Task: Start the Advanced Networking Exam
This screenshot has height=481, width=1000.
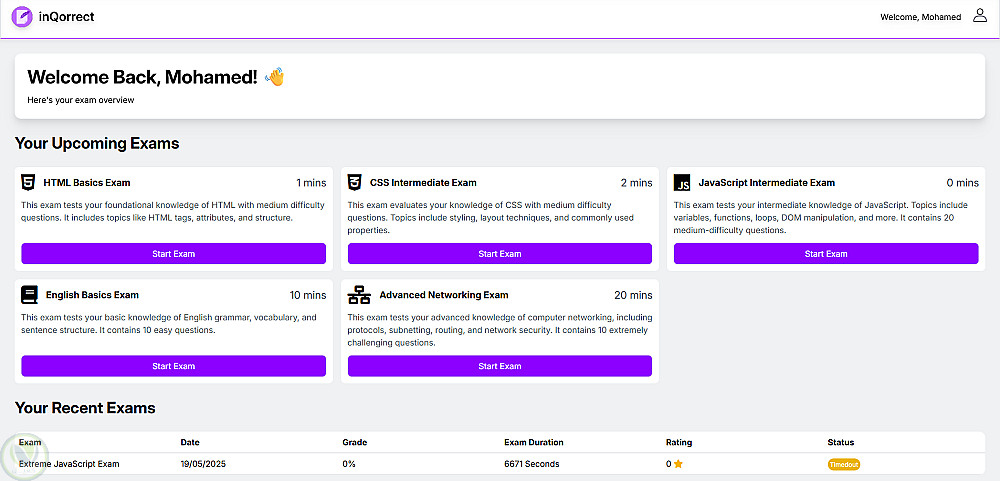Action: coord(499,366)
